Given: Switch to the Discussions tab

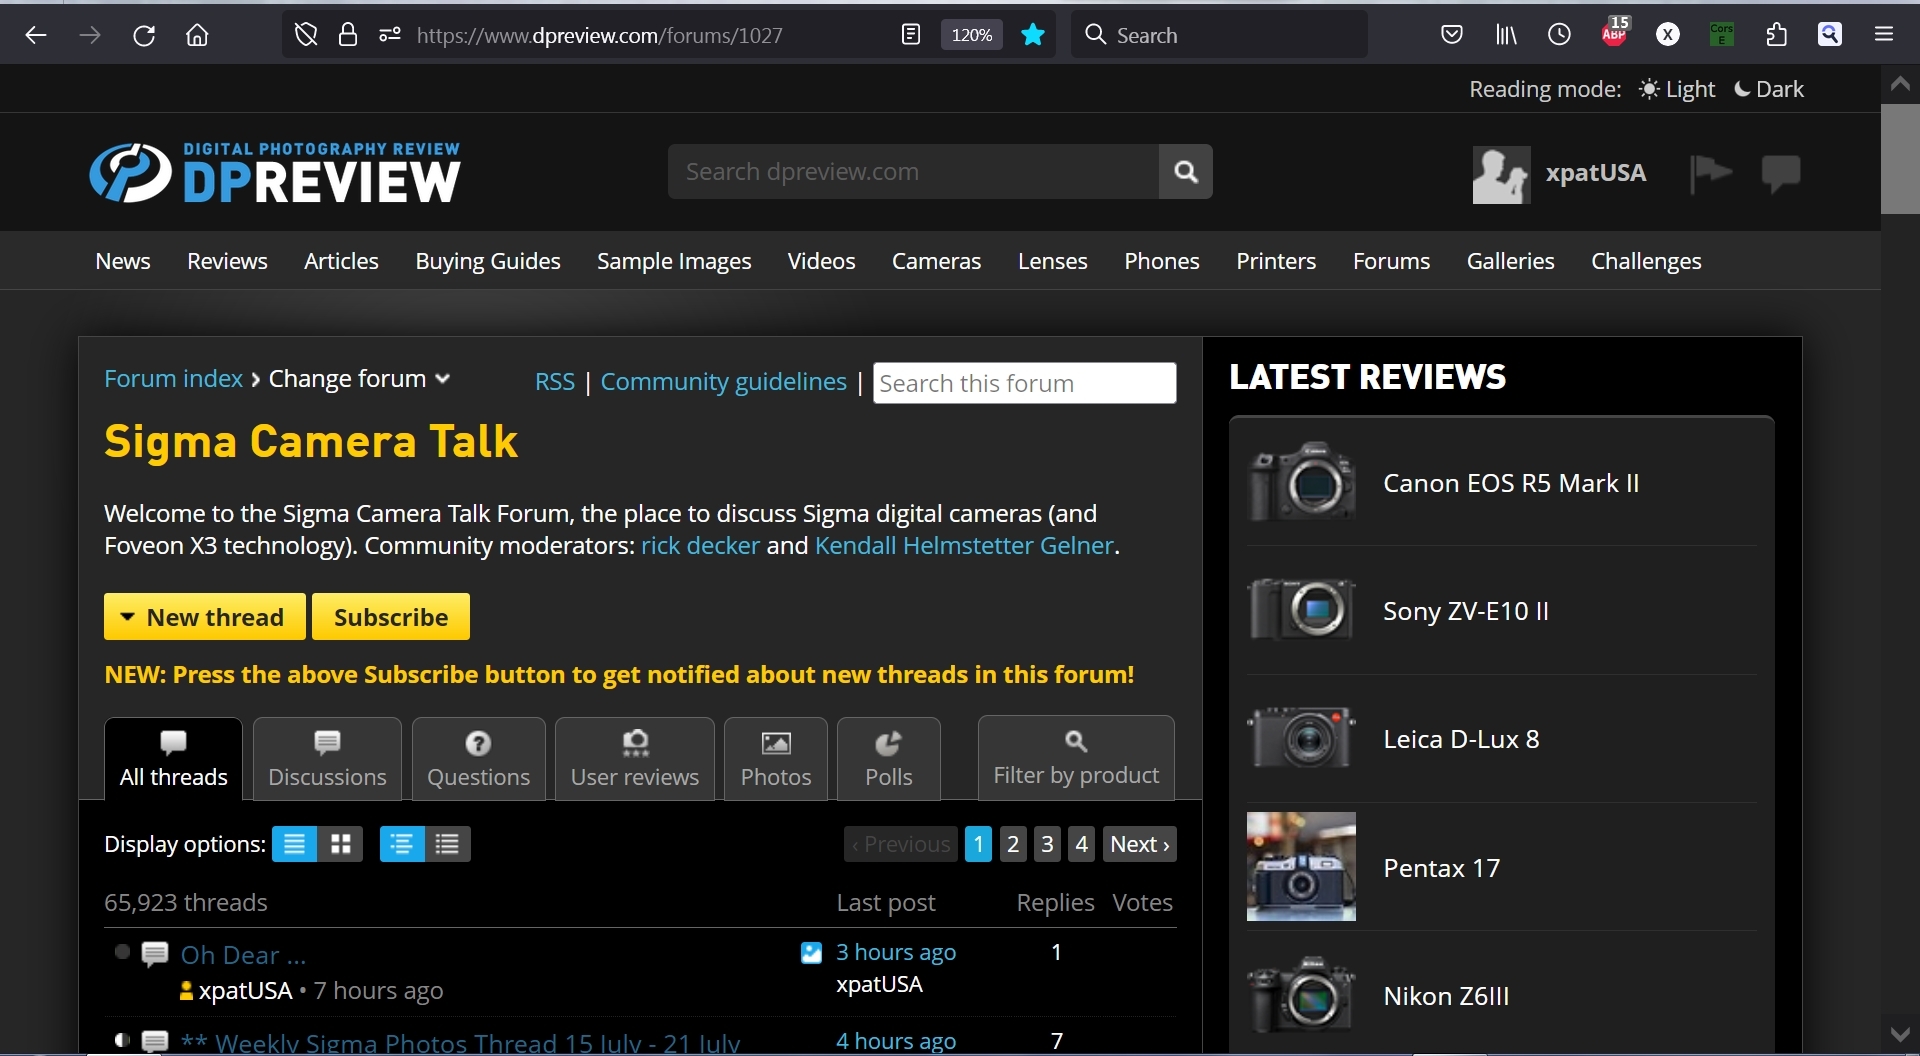Looking at the screenshot, I should tap(327, 759).
